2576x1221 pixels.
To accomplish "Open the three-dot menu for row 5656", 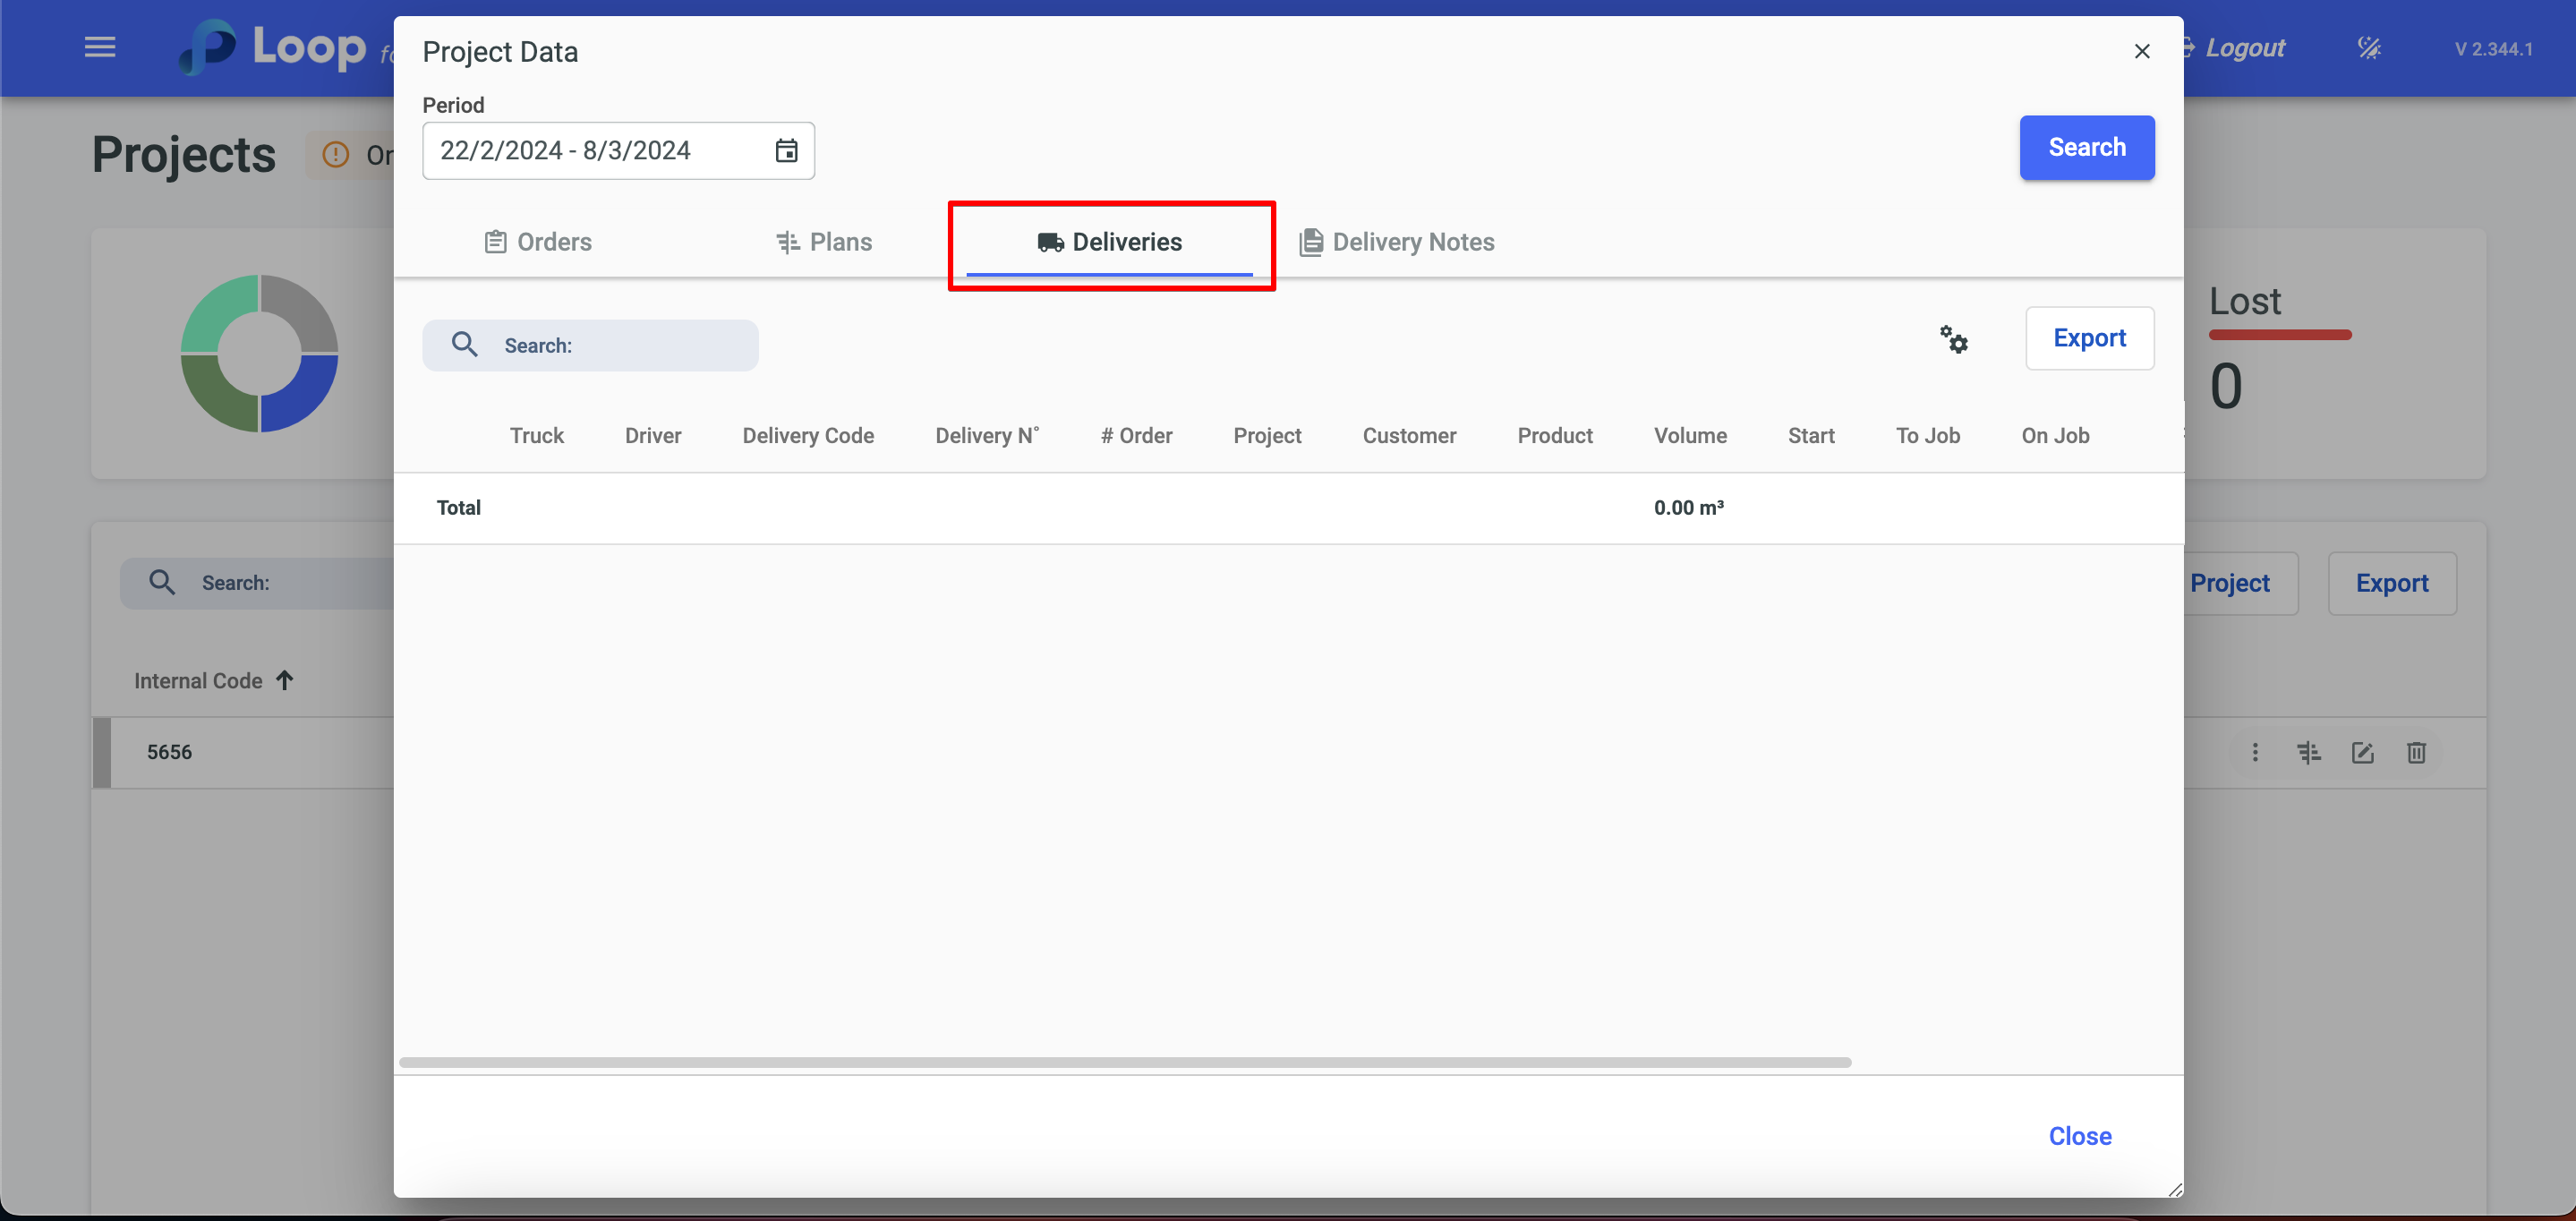I will point(2254,753).
